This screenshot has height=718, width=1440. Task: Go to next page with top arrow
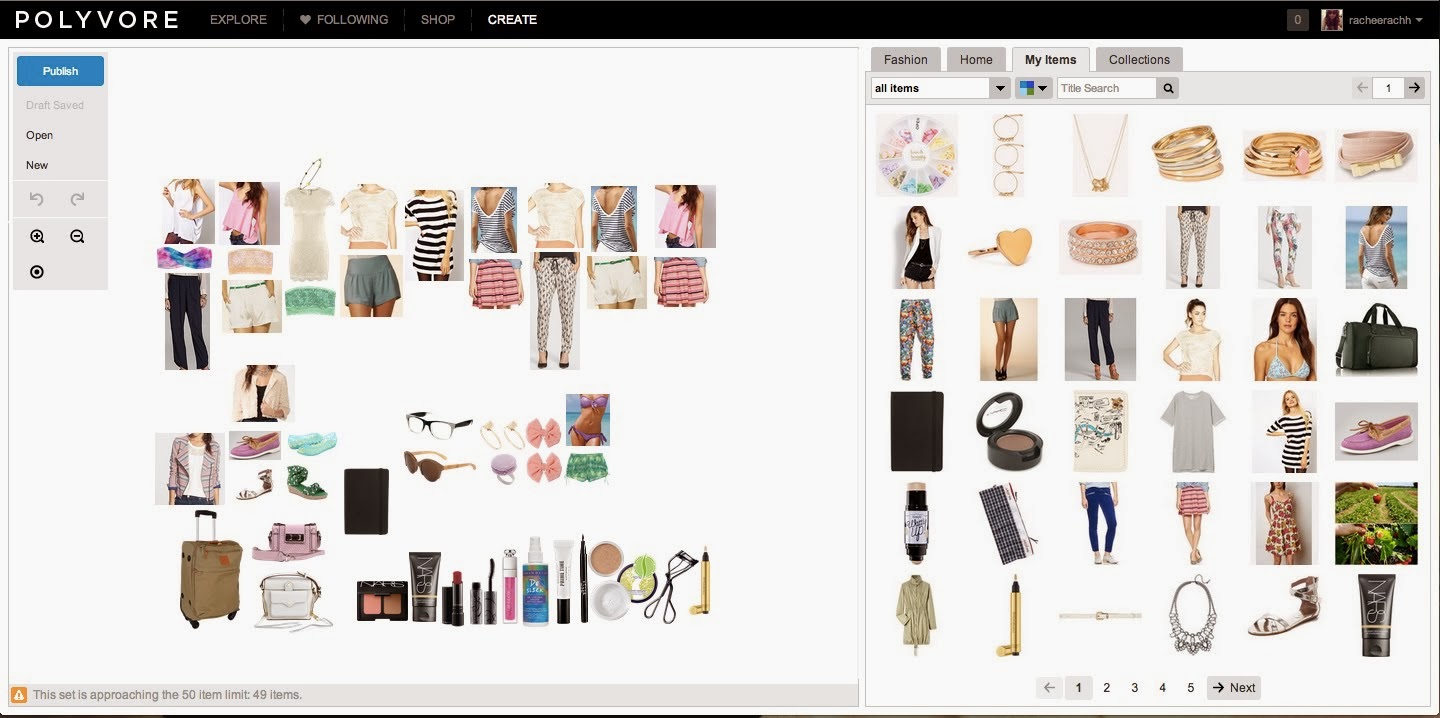pos(1414,88)
